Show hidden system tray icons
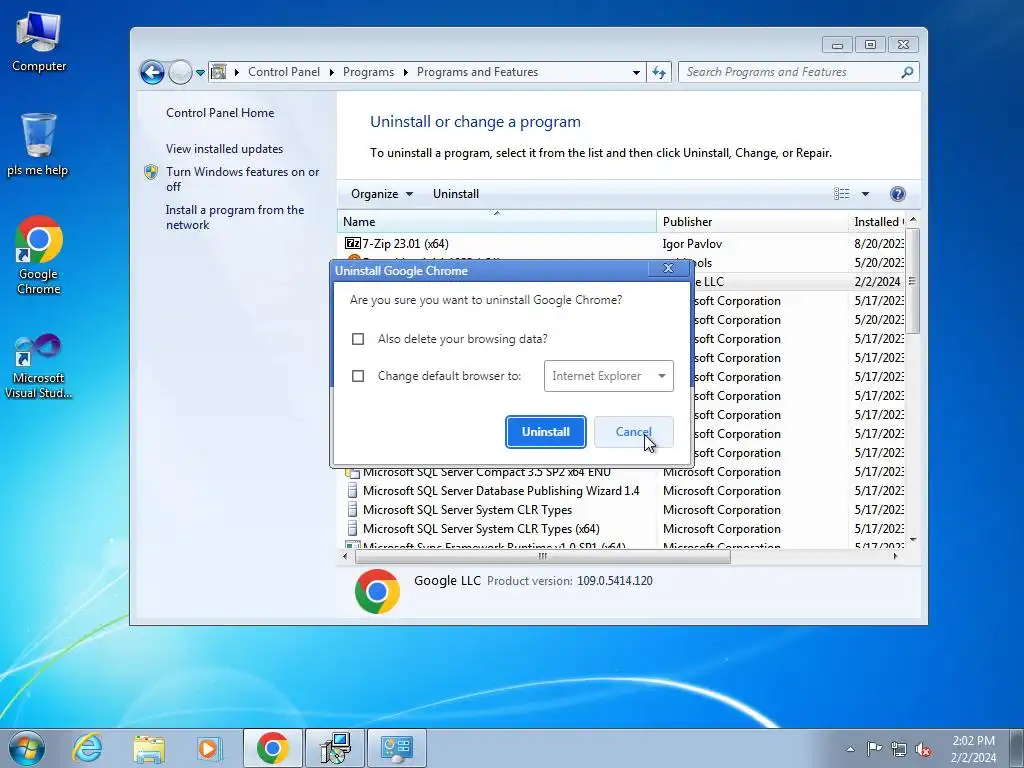Viewport: 1024px width, 768px height. [x=850, y=749]
